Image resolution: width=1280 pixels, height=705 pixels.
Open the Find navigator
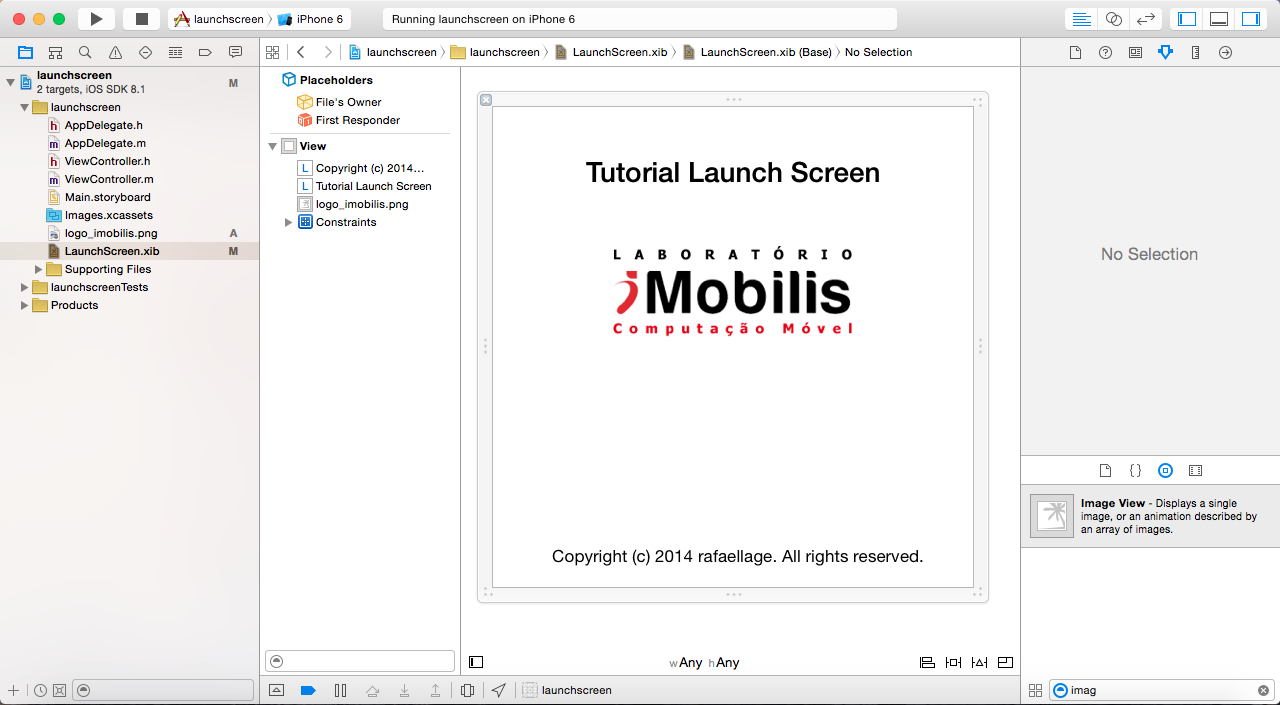point(85,52)
